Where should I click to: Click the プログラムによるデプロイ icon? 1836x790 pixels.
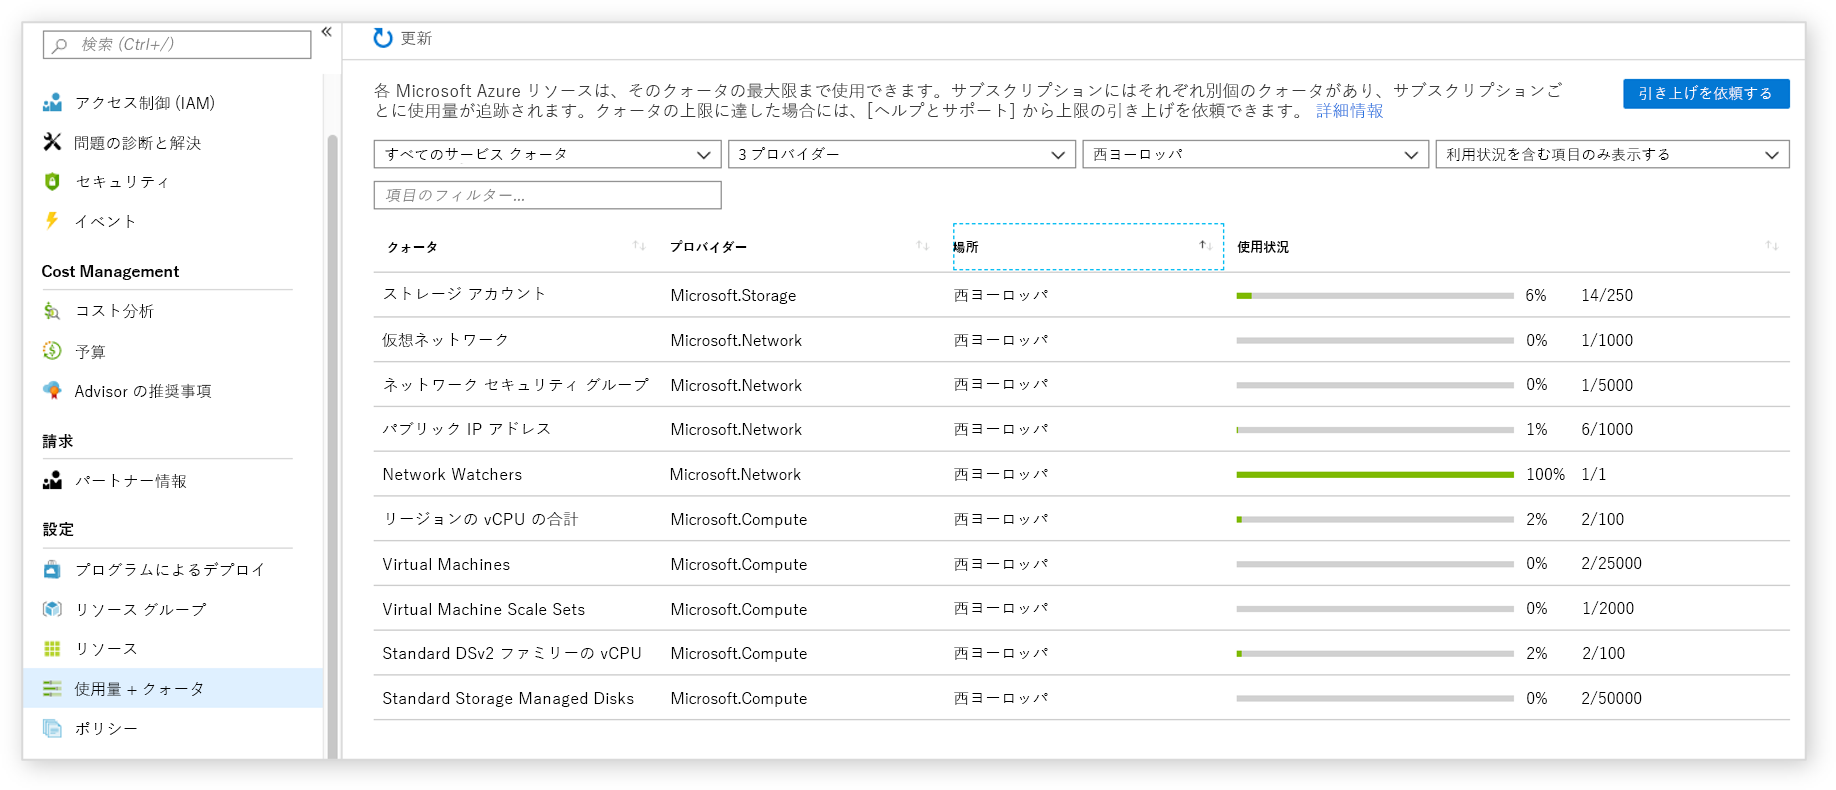pyautogui.click(x=53, y=569)
